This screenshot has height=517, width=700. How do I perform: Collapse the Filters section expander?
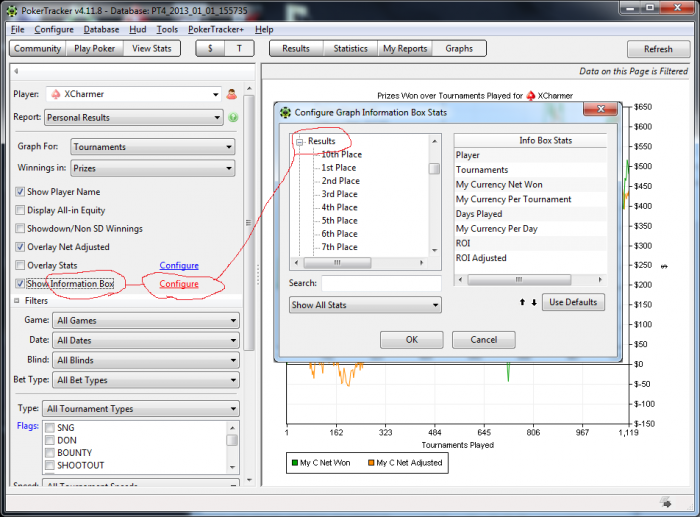17,301
